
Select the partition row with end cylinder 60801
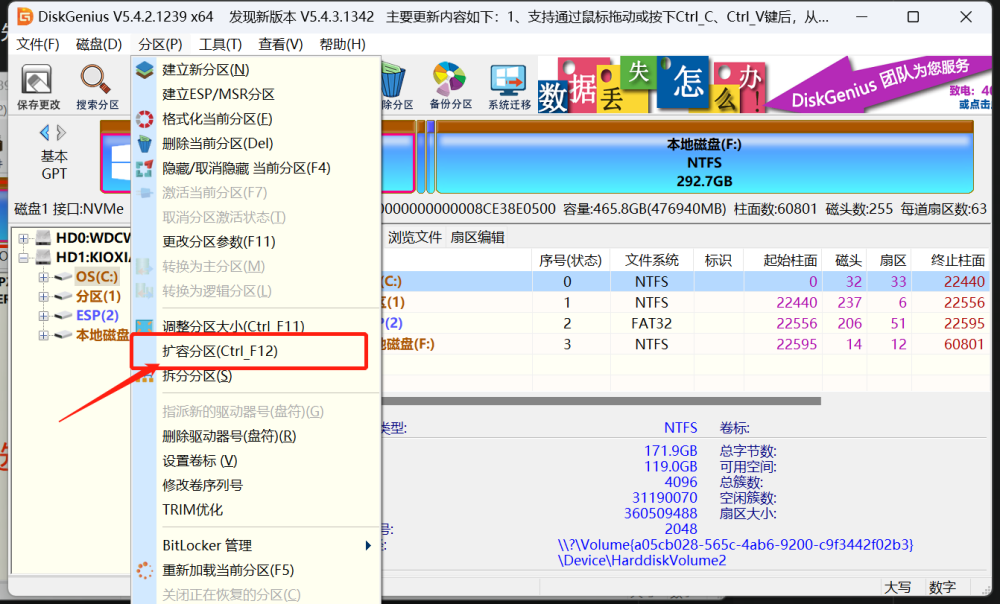pyautogui.click(x=686, y=344)
